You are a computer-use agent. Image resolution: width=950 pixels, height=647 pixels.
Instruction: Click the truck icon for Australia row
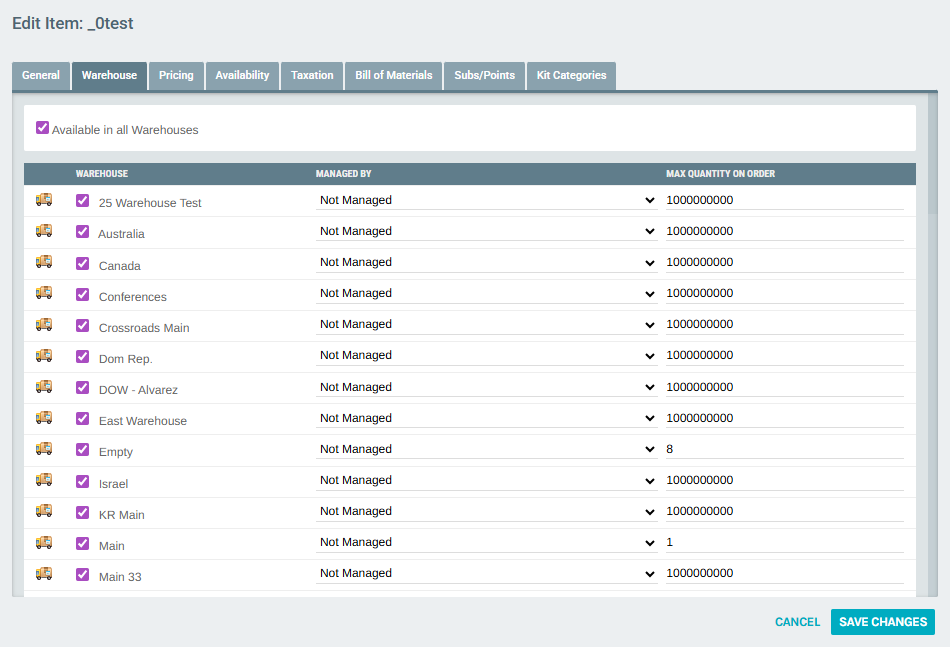[44, 231]
